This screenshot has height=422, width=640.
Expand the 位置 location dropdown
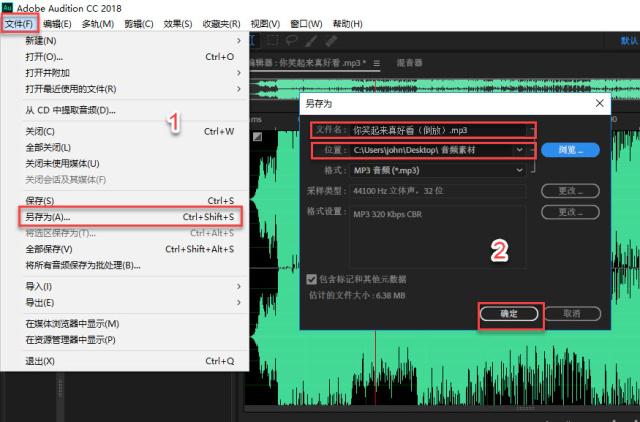pos(519,150)
